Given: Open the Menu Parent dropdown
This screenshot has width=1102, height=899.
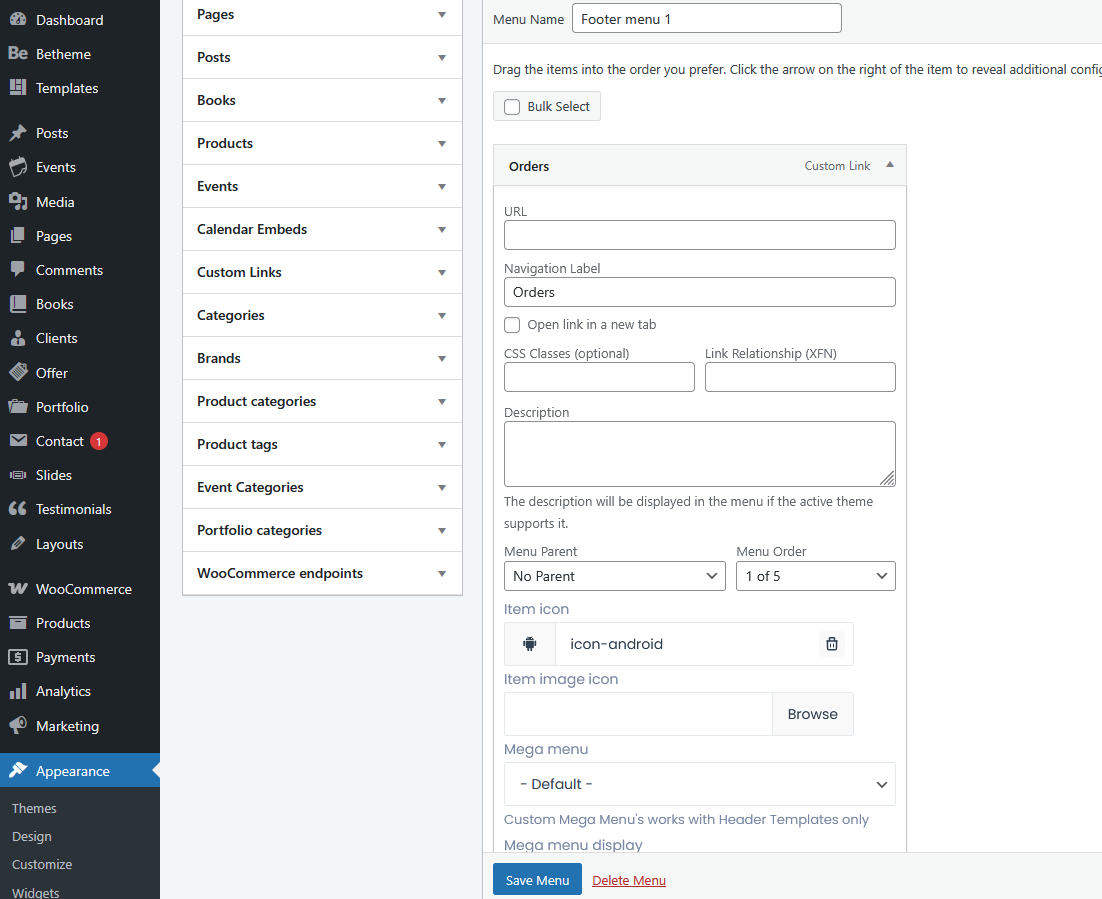Looking at the screenshot, I should (614, 576).
